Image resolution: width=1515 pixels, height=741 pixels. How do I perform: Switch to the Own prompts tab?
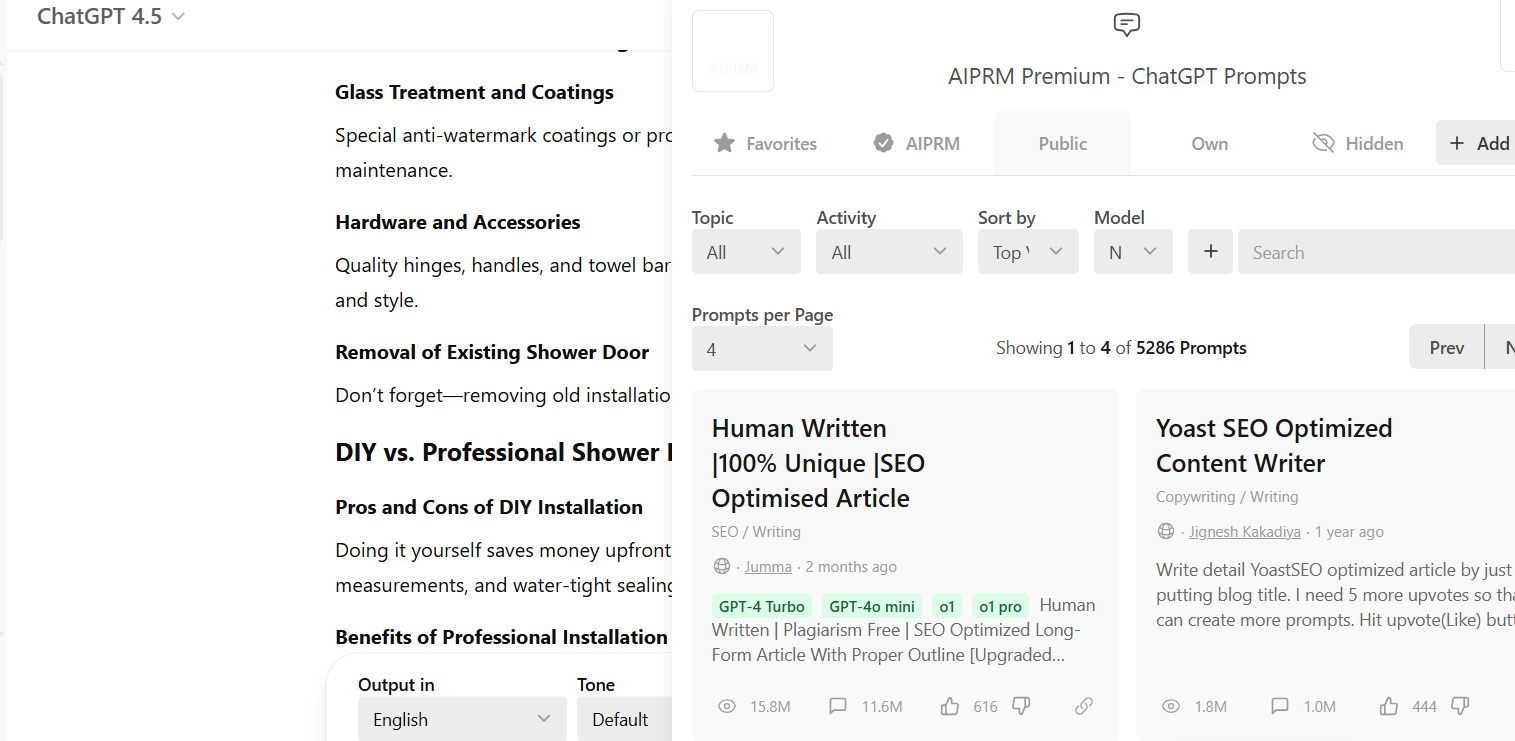tap(1209, 144)
